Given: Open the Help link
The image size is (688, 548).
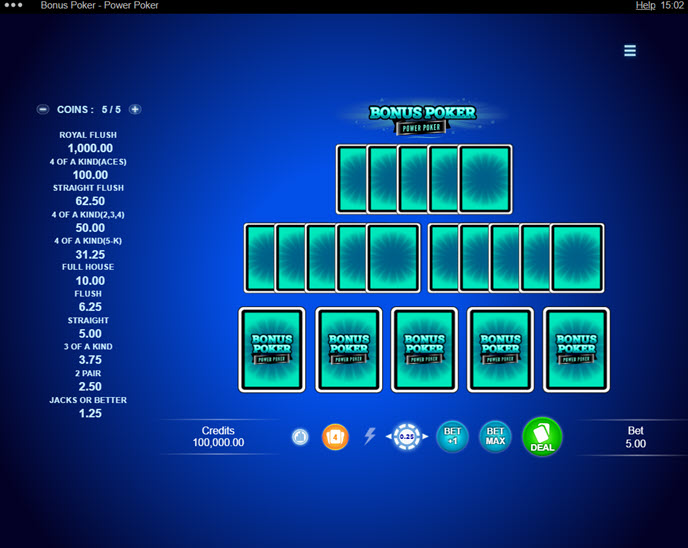Looking at the screenshot, I should tap(645, 6).
